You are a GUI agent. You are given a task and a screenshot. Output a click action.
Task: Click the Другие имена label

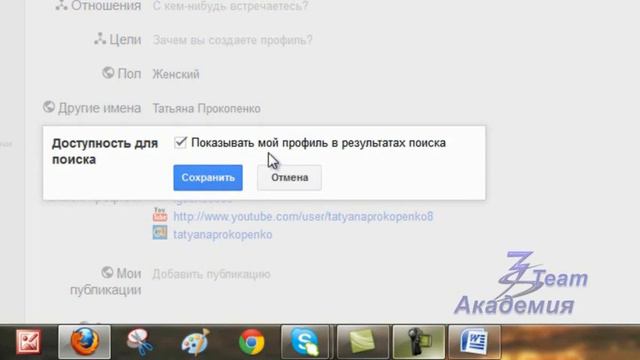[x=100, y=108]
